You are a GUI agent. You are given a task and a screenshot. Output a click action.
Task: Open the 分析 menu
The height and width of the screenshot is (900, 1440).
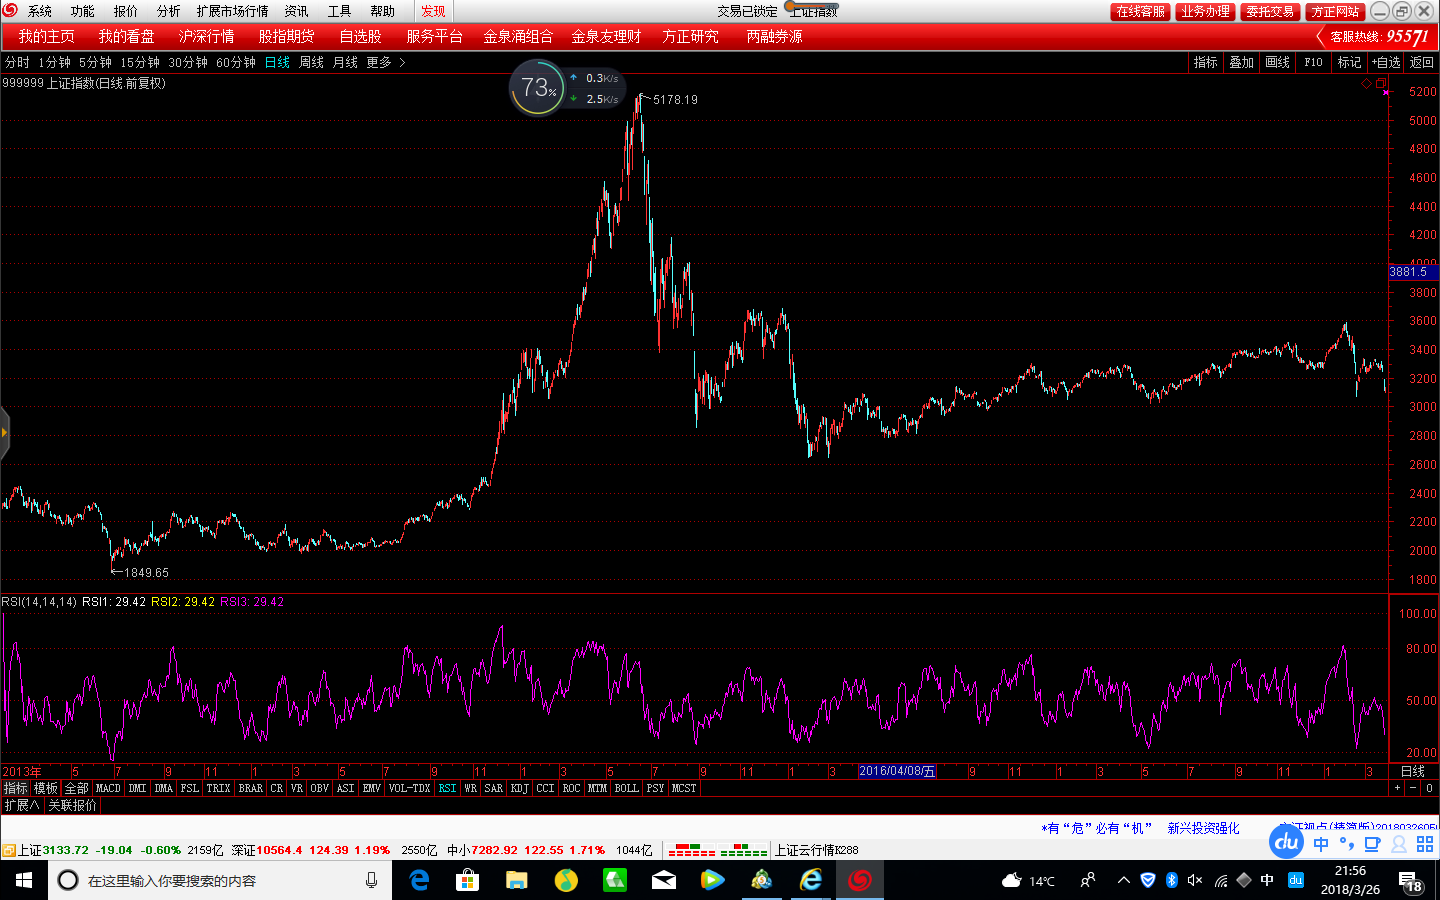tap(169, 11)
